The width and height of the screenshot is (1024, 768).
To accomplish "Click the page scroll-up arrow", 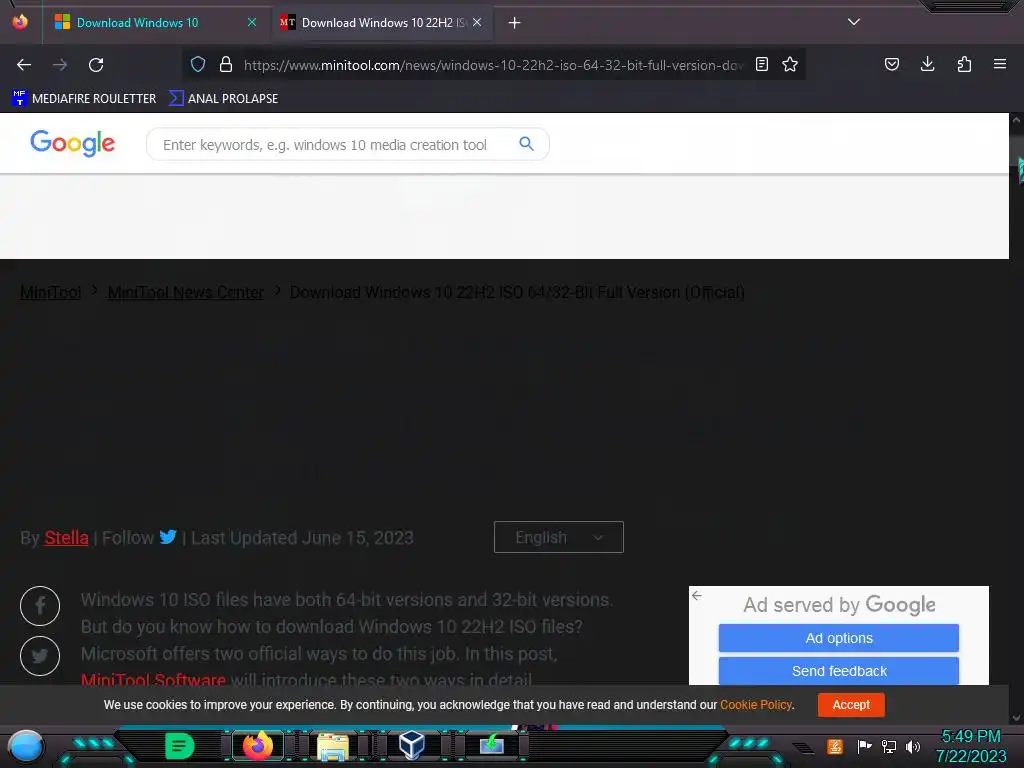I will tap(1016, 120).
